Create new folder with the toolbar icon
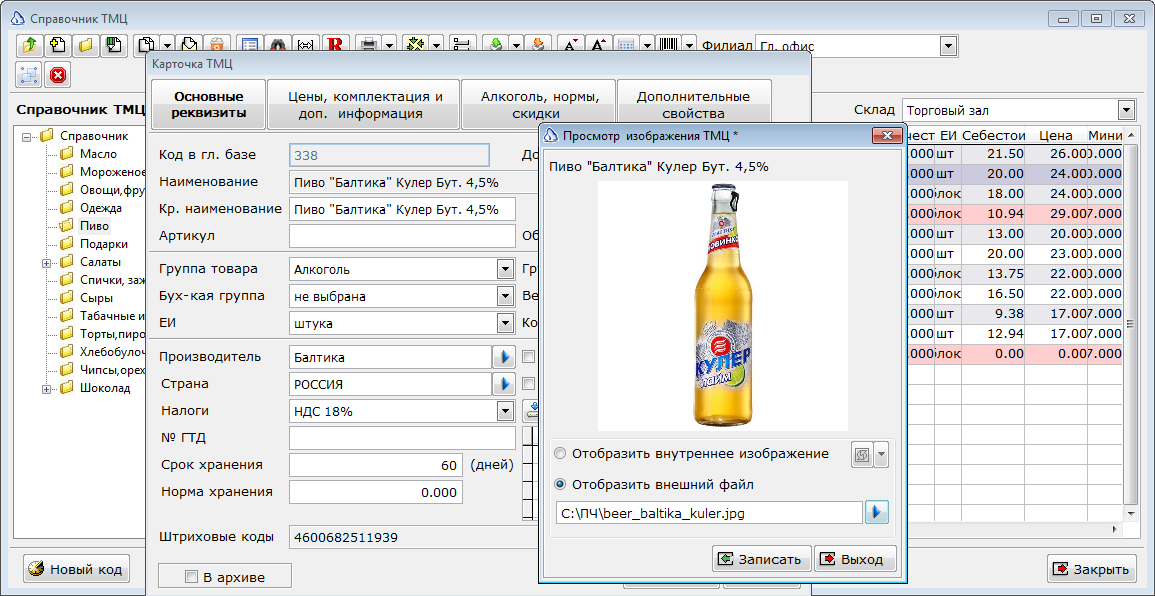 click(x=57, y=45)
